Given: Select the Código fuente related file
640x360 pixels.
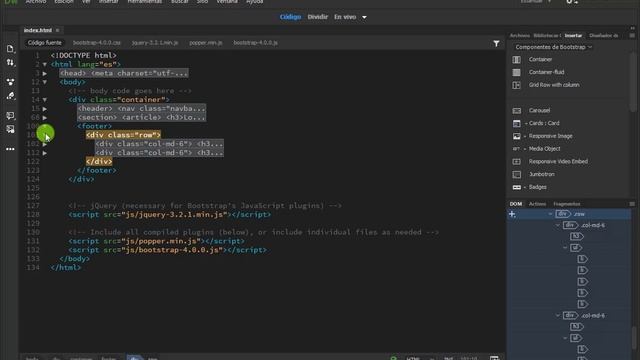Looking at the screenshot, I should pos(44,42).
